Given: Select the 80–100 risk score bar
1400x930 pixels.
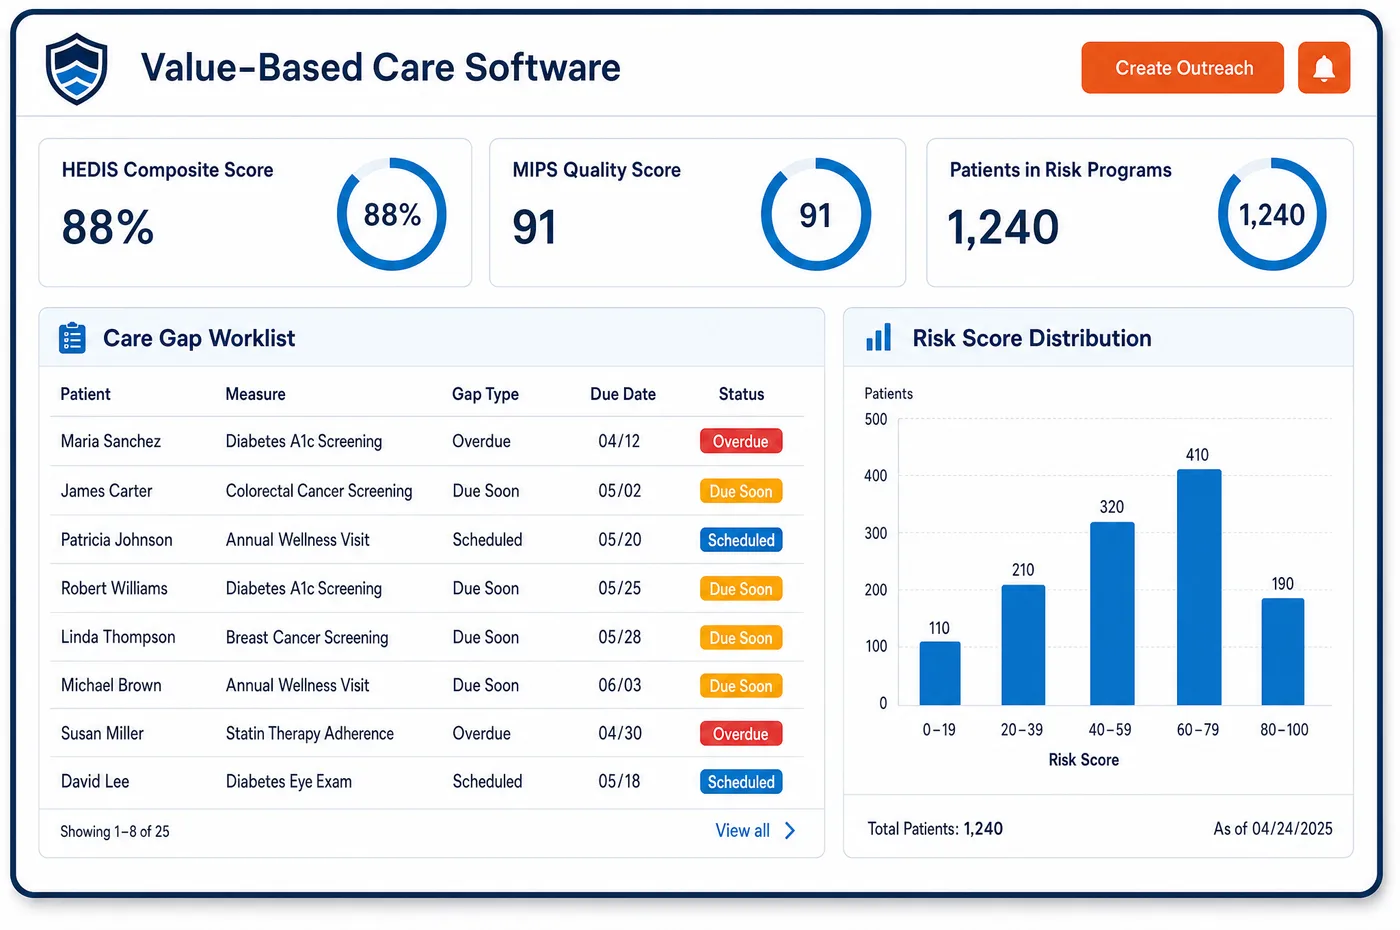Looking at the screenshot, I should [1283, 651].
